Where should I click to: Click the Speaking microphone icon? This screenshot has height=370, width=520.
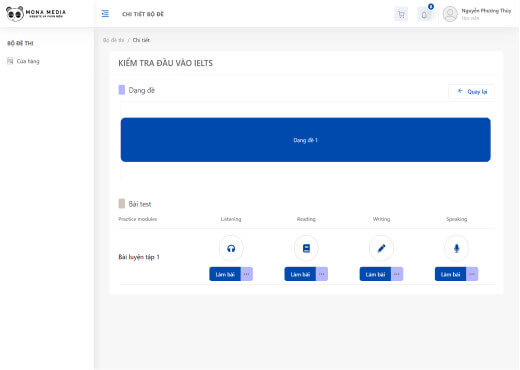(x=457, y=248)
